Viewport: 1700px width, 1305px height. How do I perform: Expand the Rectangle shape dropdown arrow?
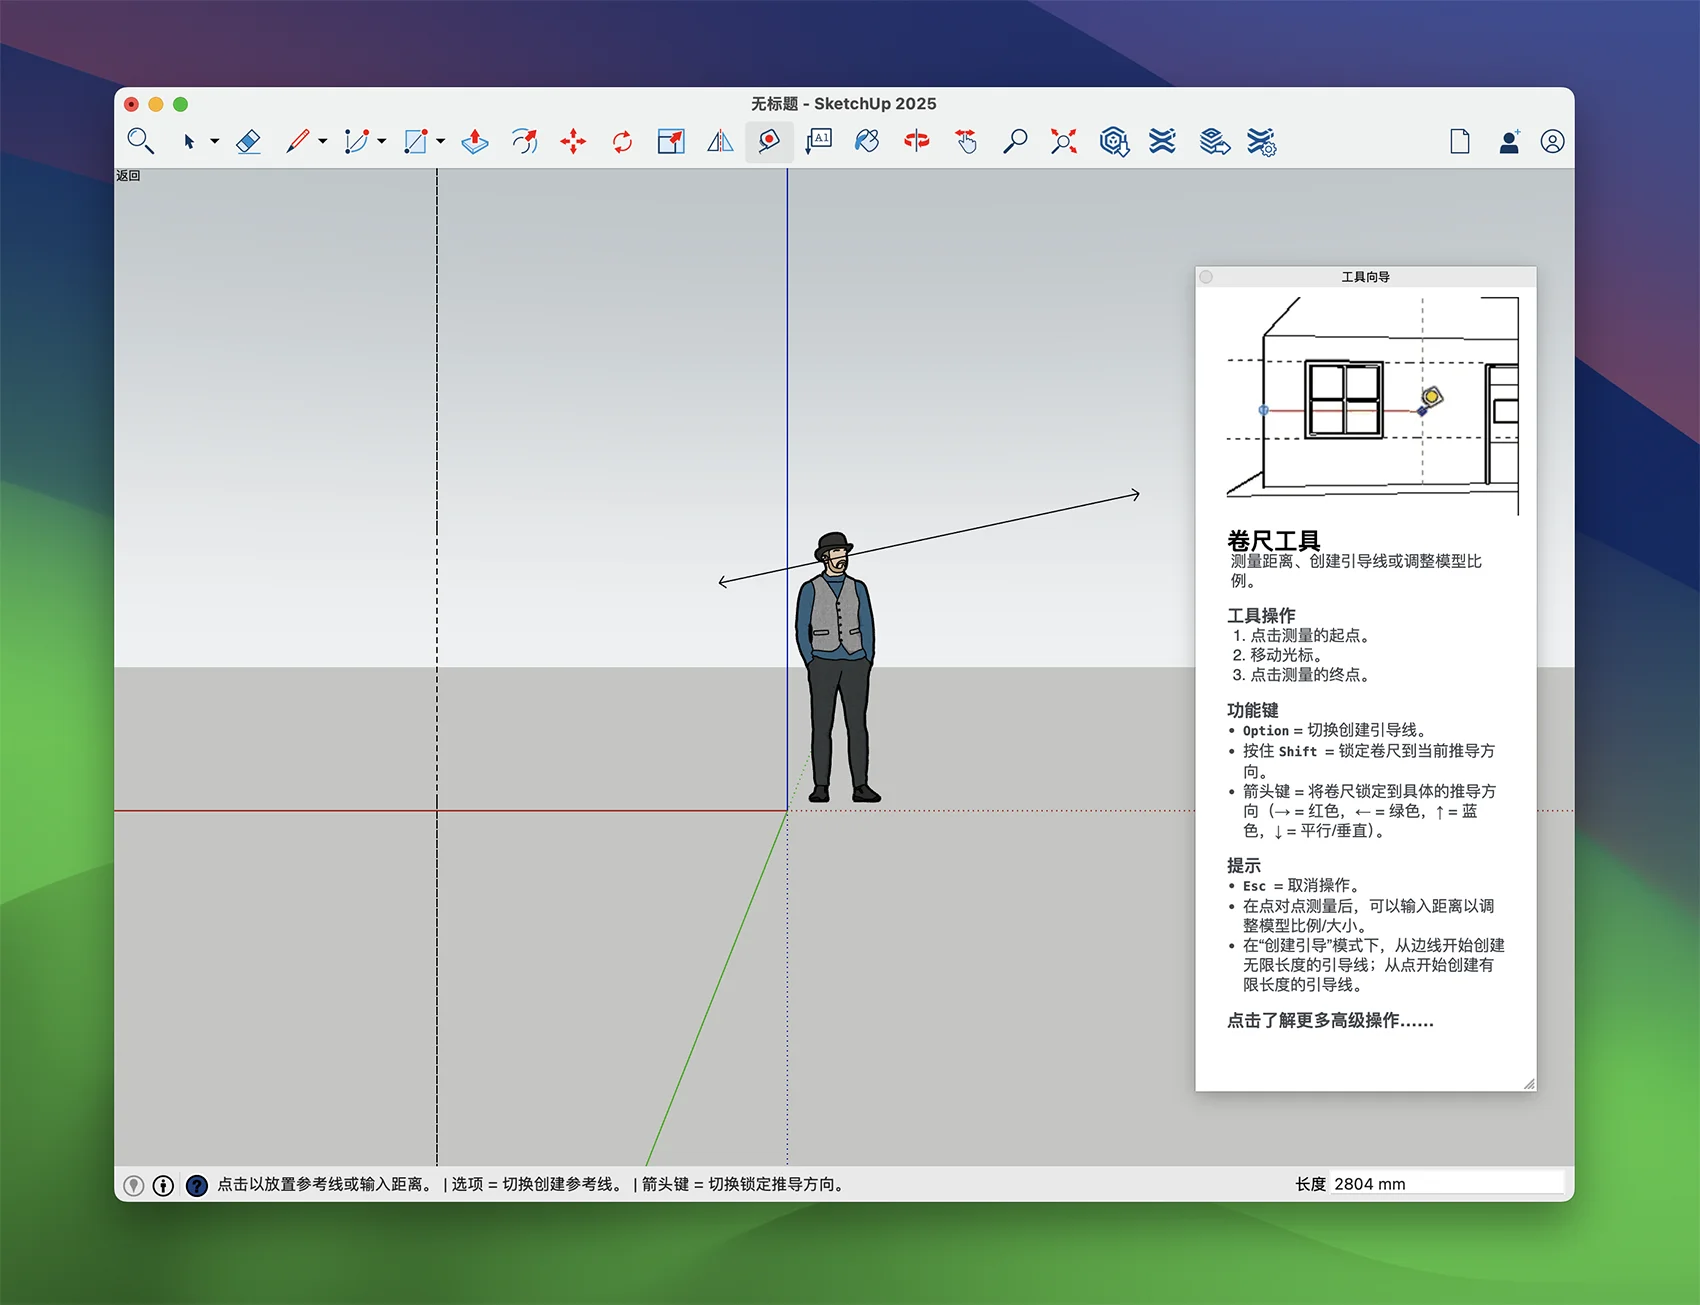tap(440, 141)
